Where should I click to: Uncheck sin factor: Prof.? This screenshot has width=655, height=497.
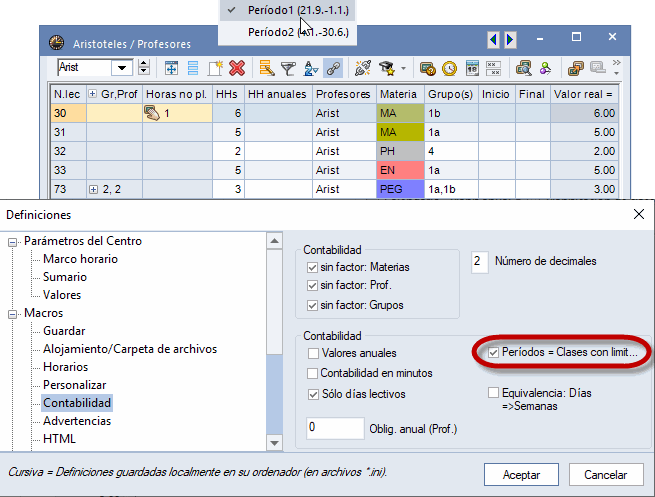click(x=312, y=285)
